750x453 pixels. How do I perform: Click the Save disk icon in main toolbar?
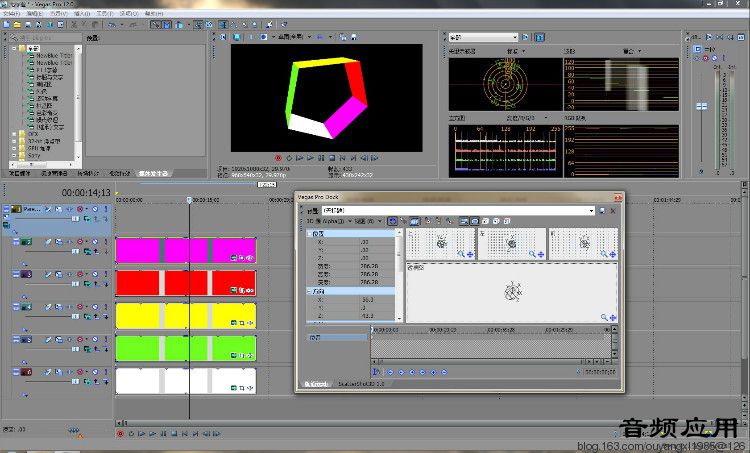28,24
